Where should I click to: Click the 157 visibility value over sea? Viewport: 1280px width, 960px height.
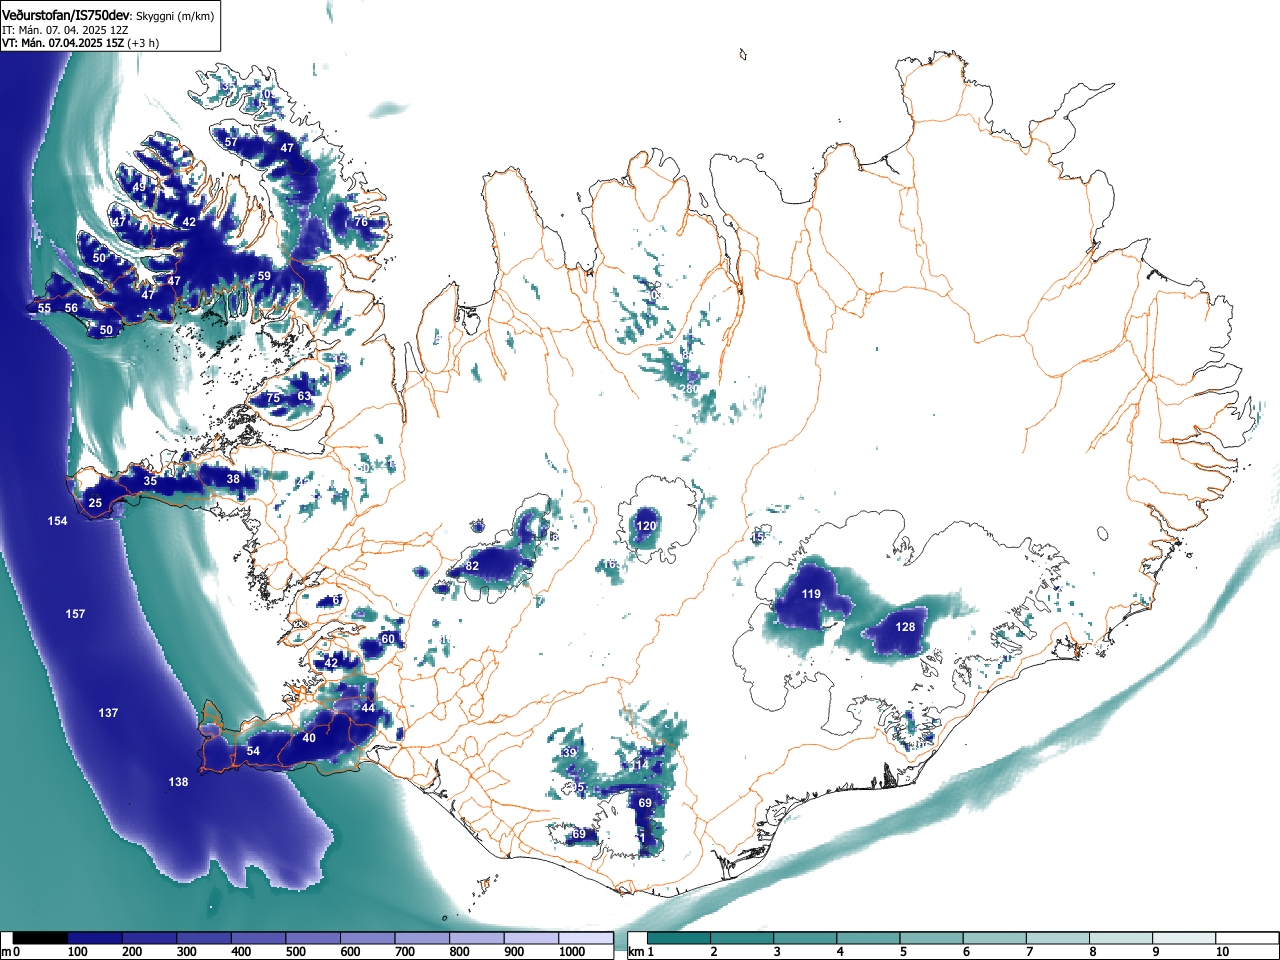(x=75, y=614)
